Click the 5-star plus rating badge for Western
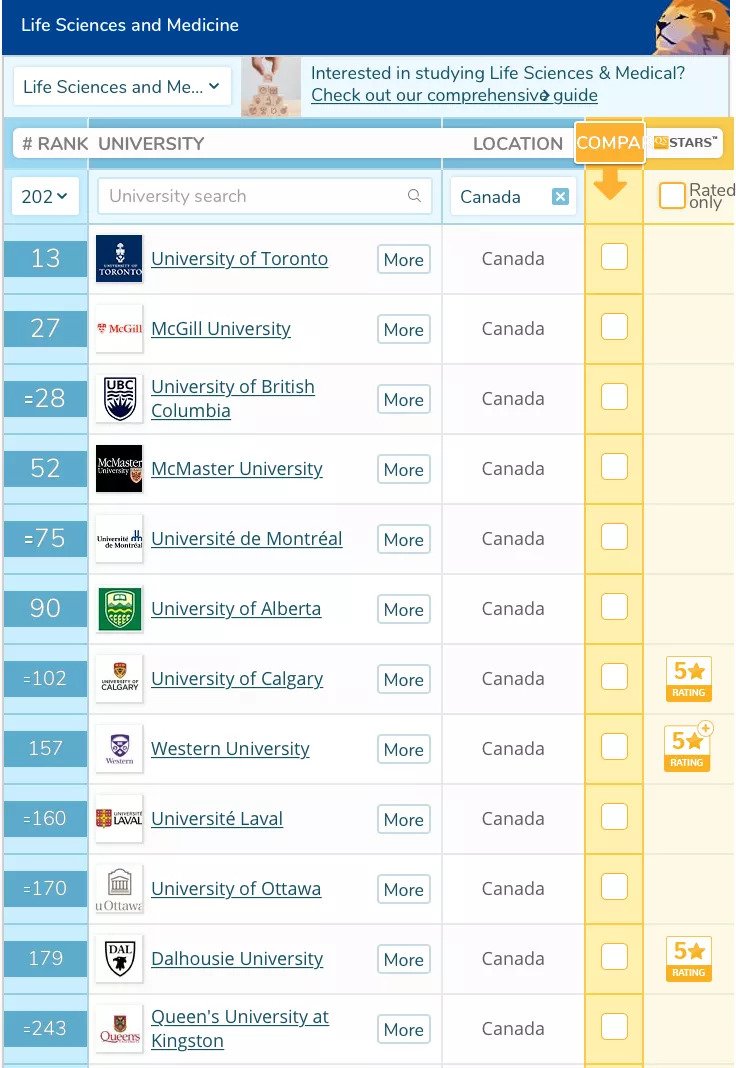 (688, 747)
